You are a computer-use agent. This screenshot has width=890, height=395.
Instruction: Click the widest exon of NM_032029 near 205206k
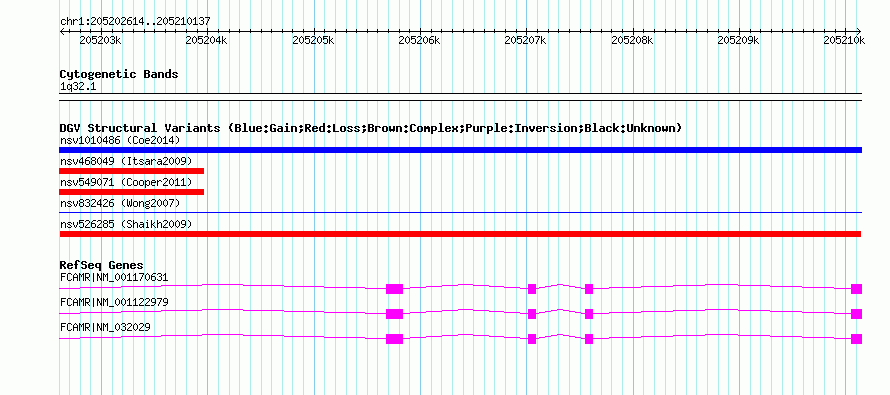[394, 339]
